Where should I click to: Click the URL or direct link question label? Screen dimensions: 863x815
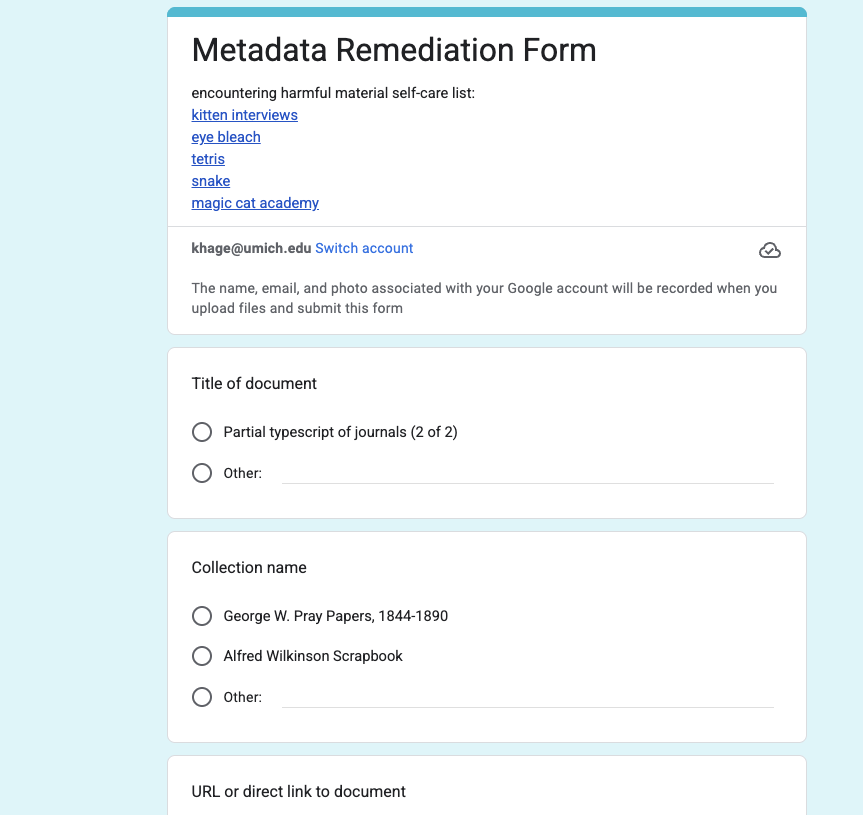[298, 791]
